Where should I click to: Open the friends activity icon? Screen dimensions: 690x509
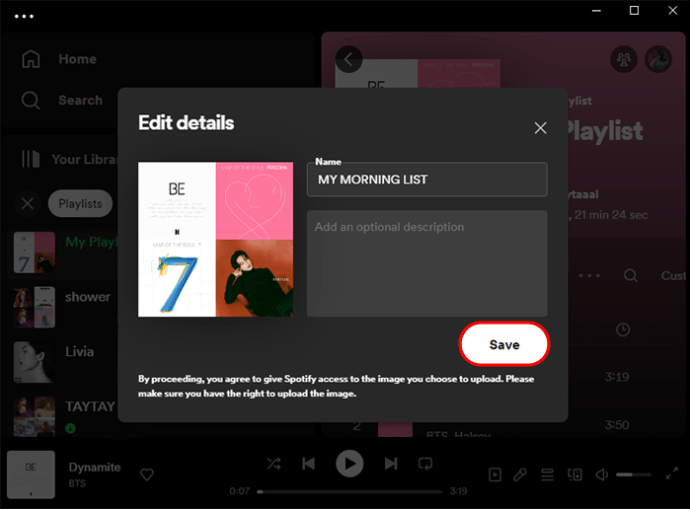(624, 59)
